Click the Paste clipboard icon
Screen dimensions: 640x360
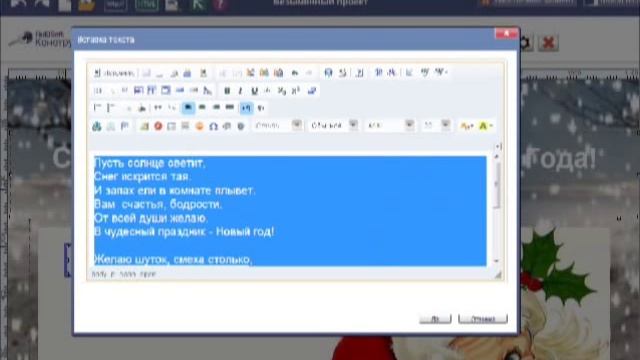click(250, 73)
